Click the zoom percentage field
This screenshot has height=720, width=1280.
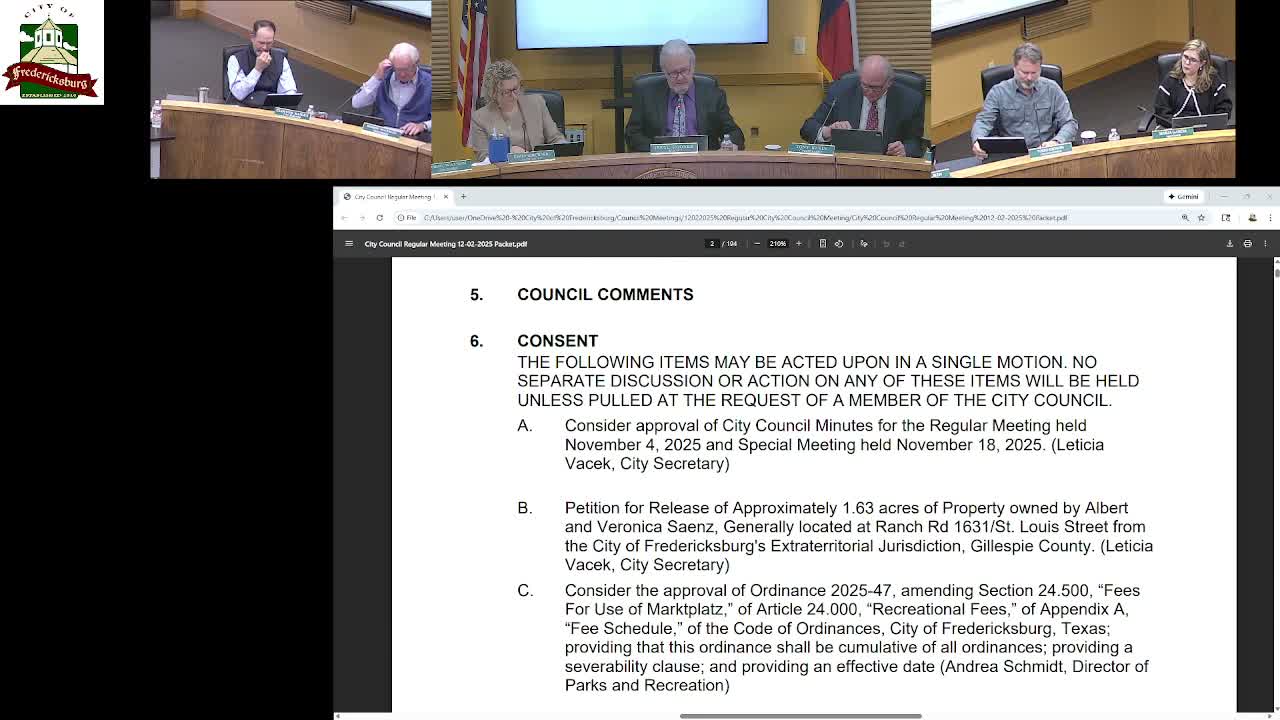click(x=777, y=243)
